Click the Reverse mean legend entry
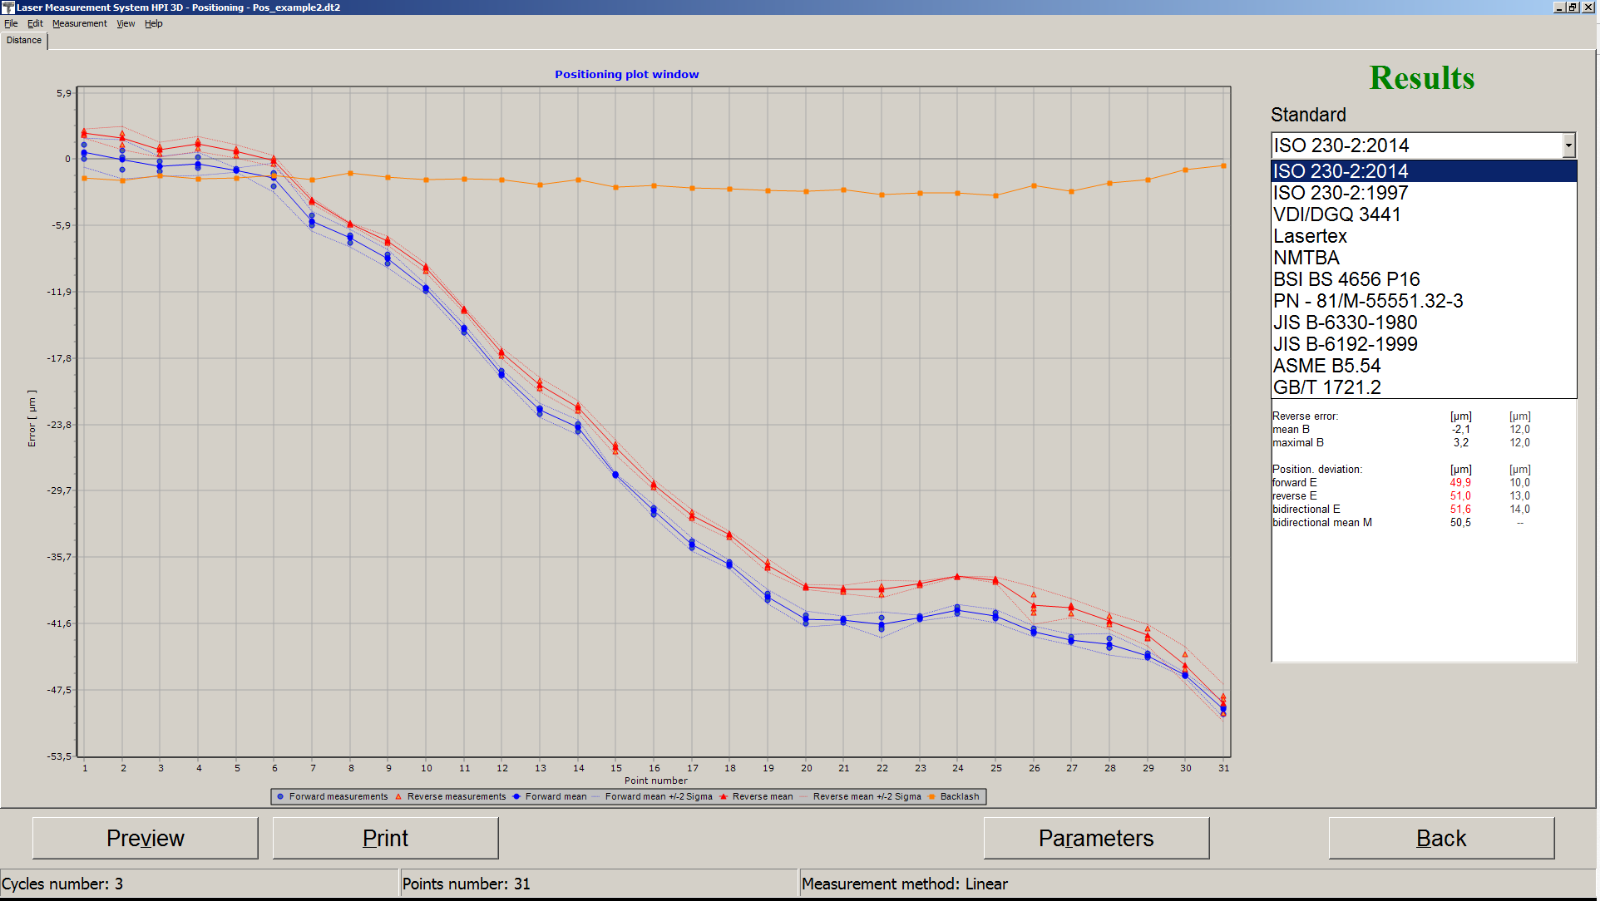The image size is (1600, 901). 756,797
